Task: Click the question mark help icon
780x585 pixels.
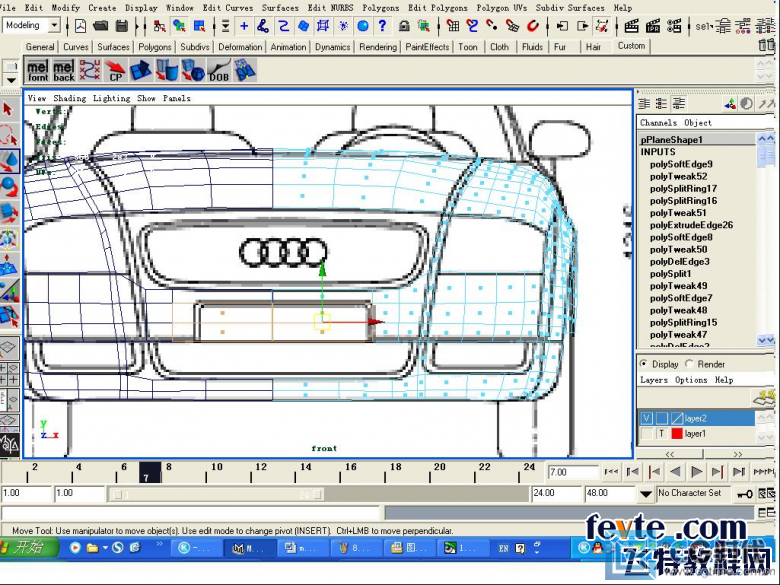Action: (x=382, y=26)
